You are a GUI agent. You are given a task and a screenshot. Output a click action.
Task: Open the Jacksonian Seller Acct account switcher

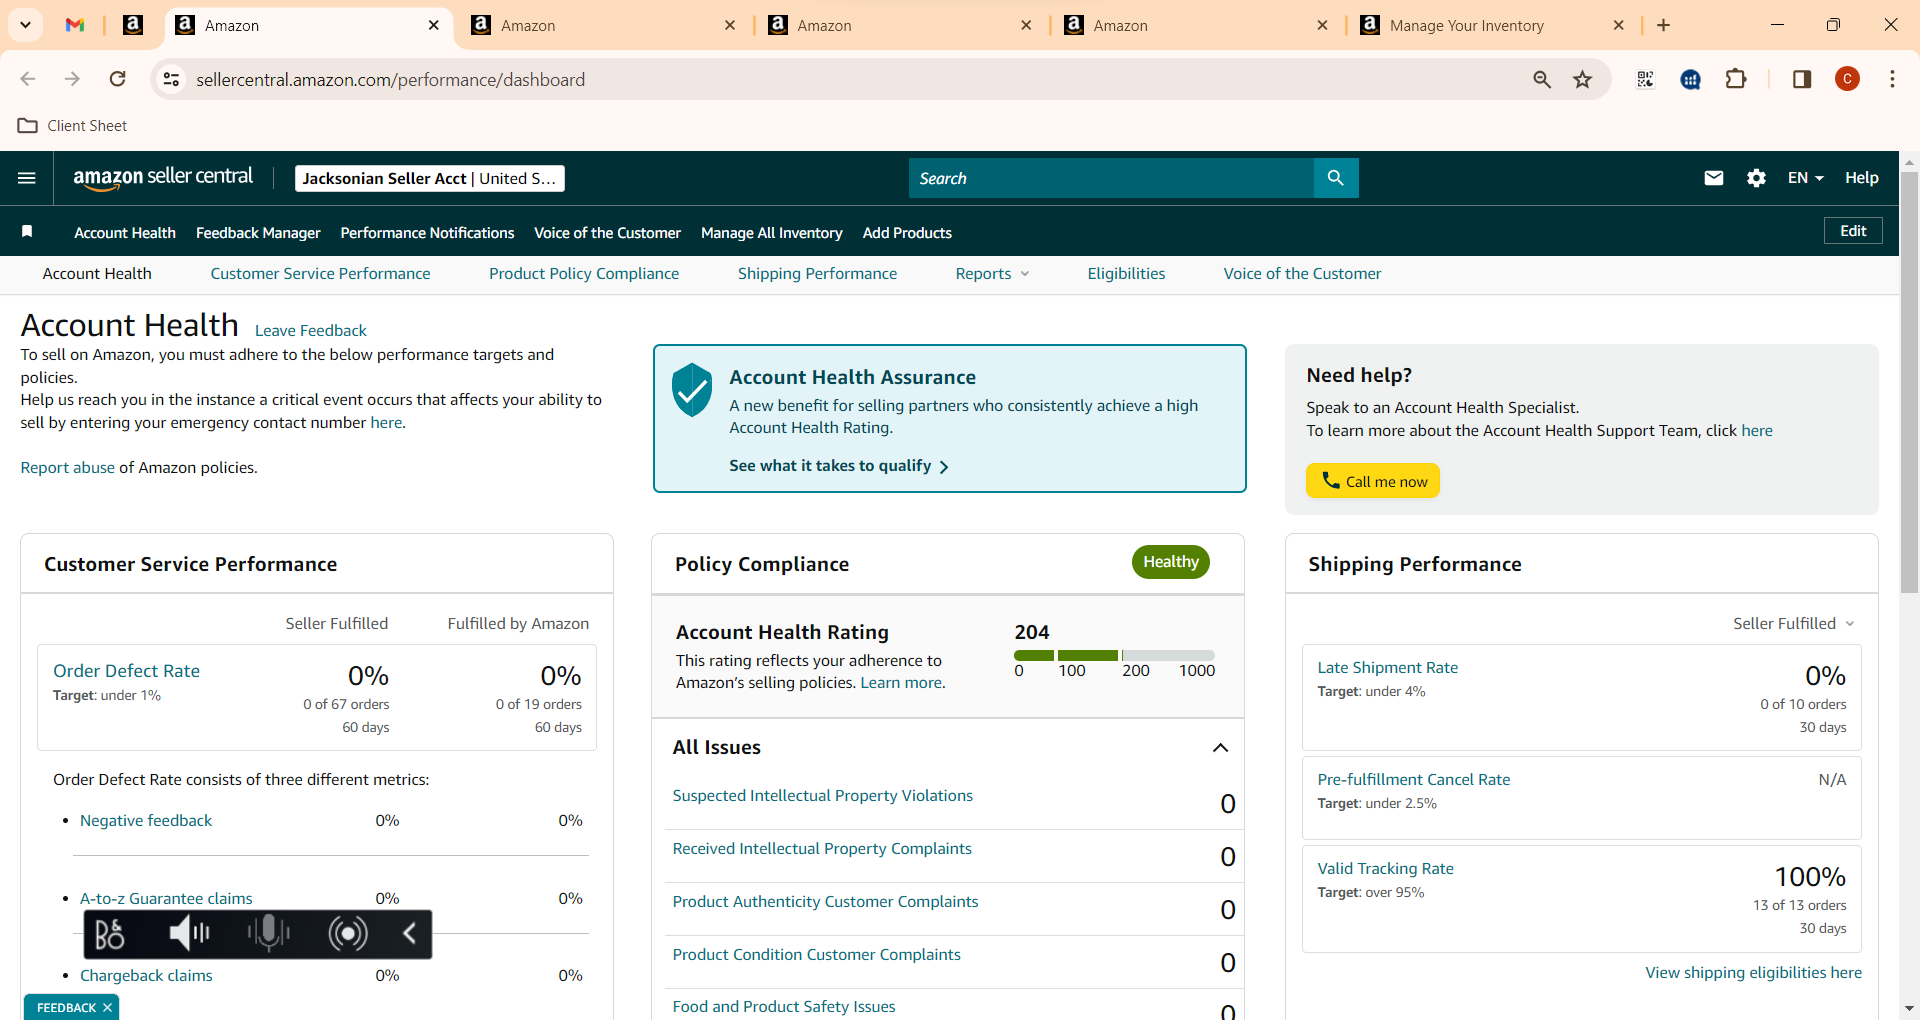[430, 178]
